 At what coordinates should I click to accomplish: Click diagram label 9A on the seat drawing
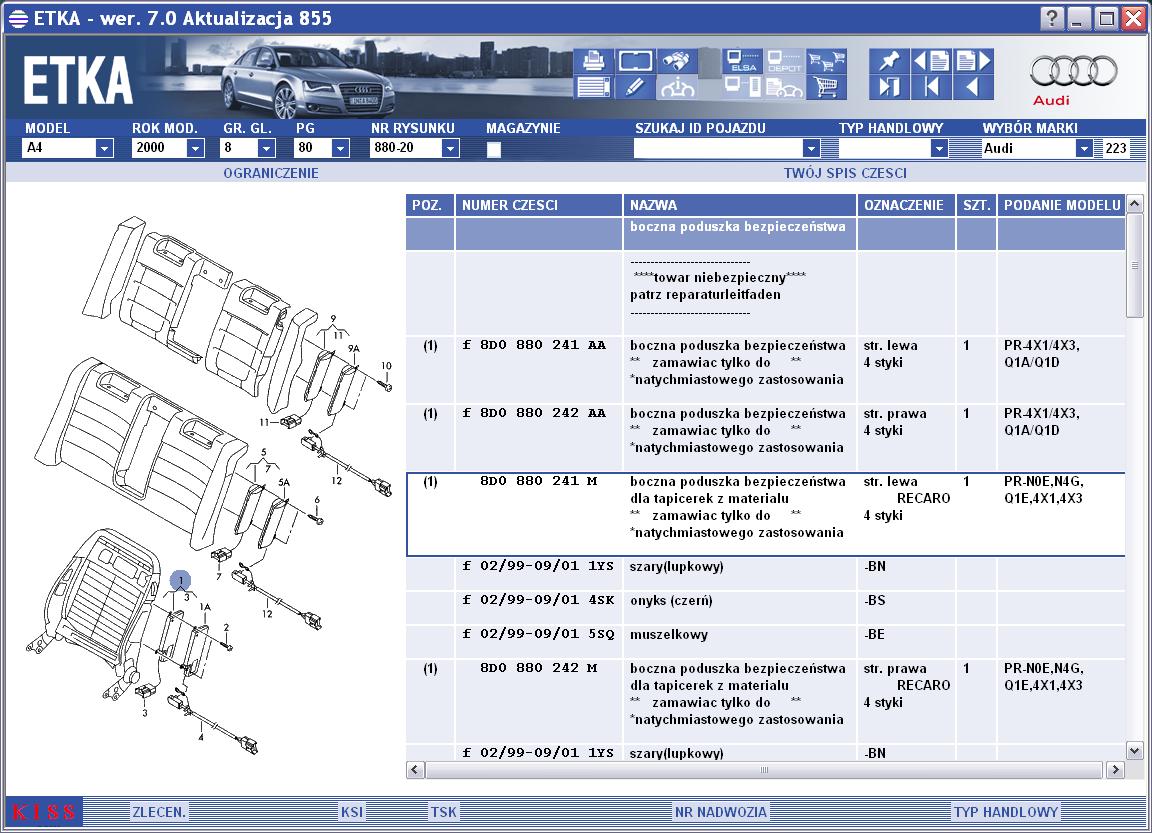point(353,349)
